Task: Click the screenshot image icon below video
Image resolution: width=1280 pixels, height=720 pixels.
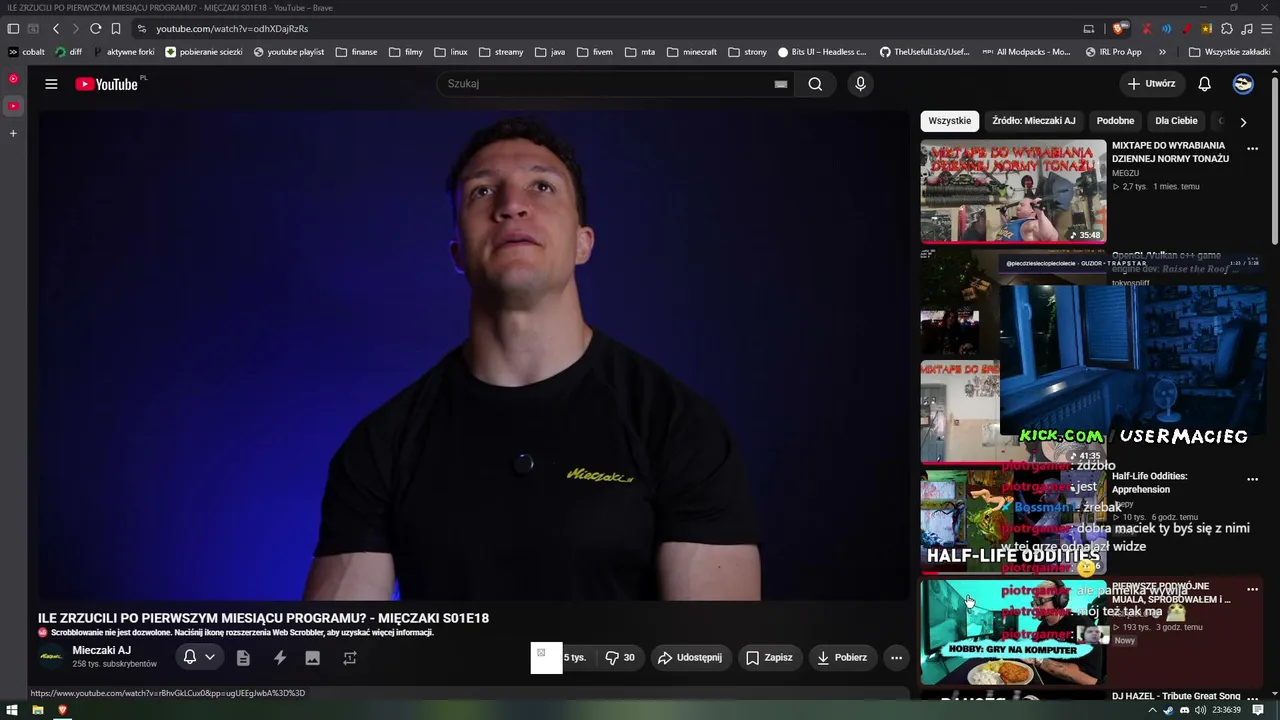Action: click(x=313, y=658)
